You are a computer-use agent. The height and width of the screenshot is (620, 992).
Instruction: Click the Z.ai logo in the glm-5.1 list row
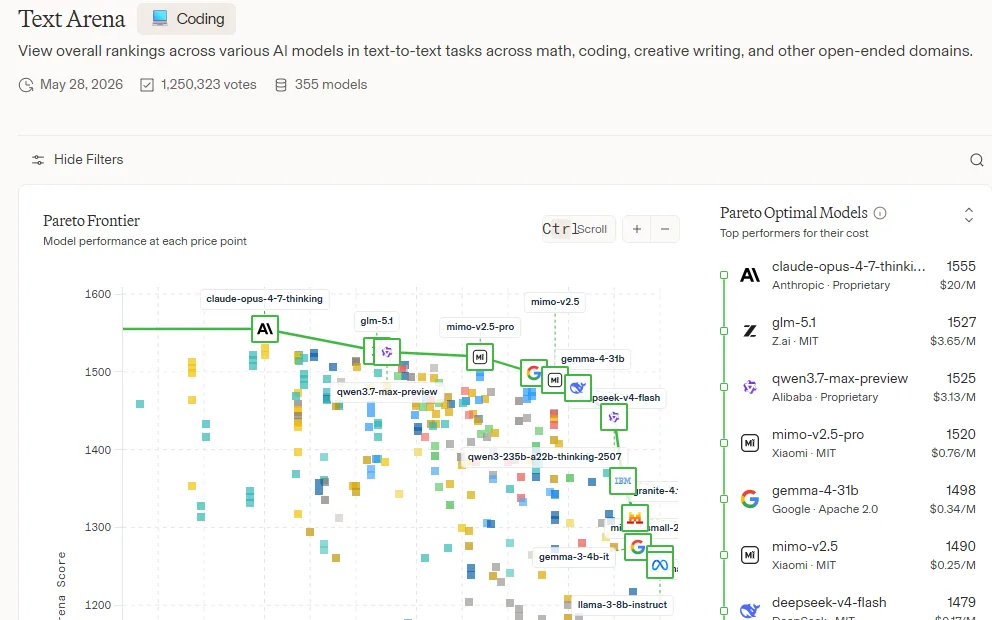tap(750, 331)
